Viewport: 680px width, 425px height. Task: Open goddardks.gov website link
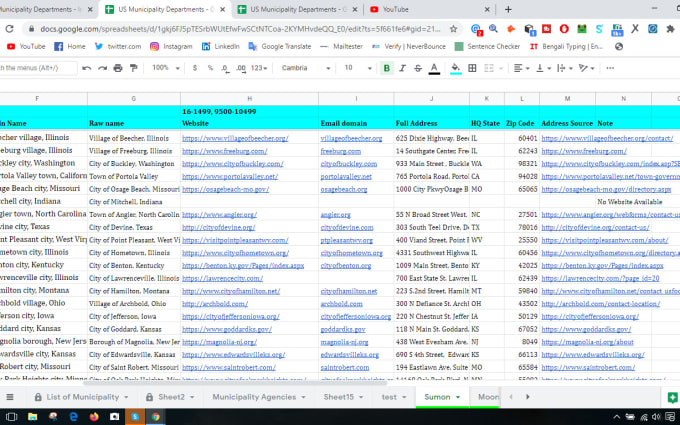pos(227,329)
